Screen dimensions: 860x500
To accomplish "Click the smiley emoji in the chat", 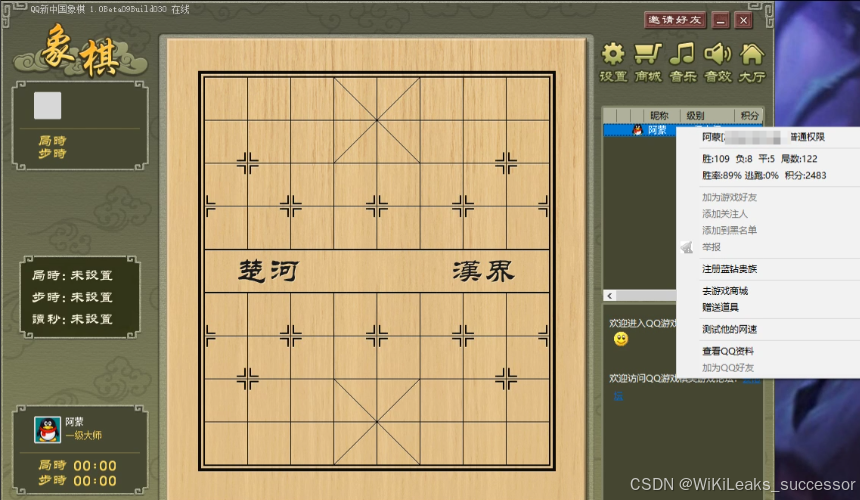I will point(621,339).
